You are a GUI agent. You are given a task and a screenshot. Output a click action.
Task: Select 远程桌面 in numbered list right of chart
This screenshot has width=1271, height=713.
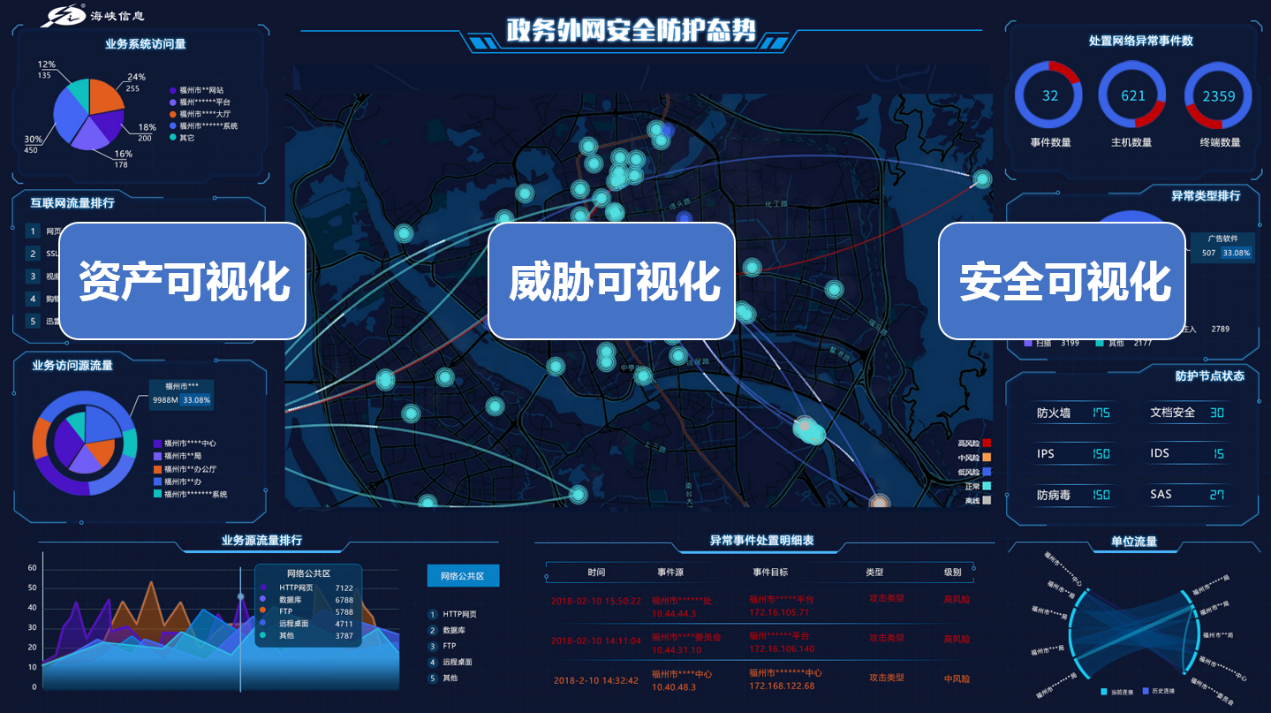458,662
